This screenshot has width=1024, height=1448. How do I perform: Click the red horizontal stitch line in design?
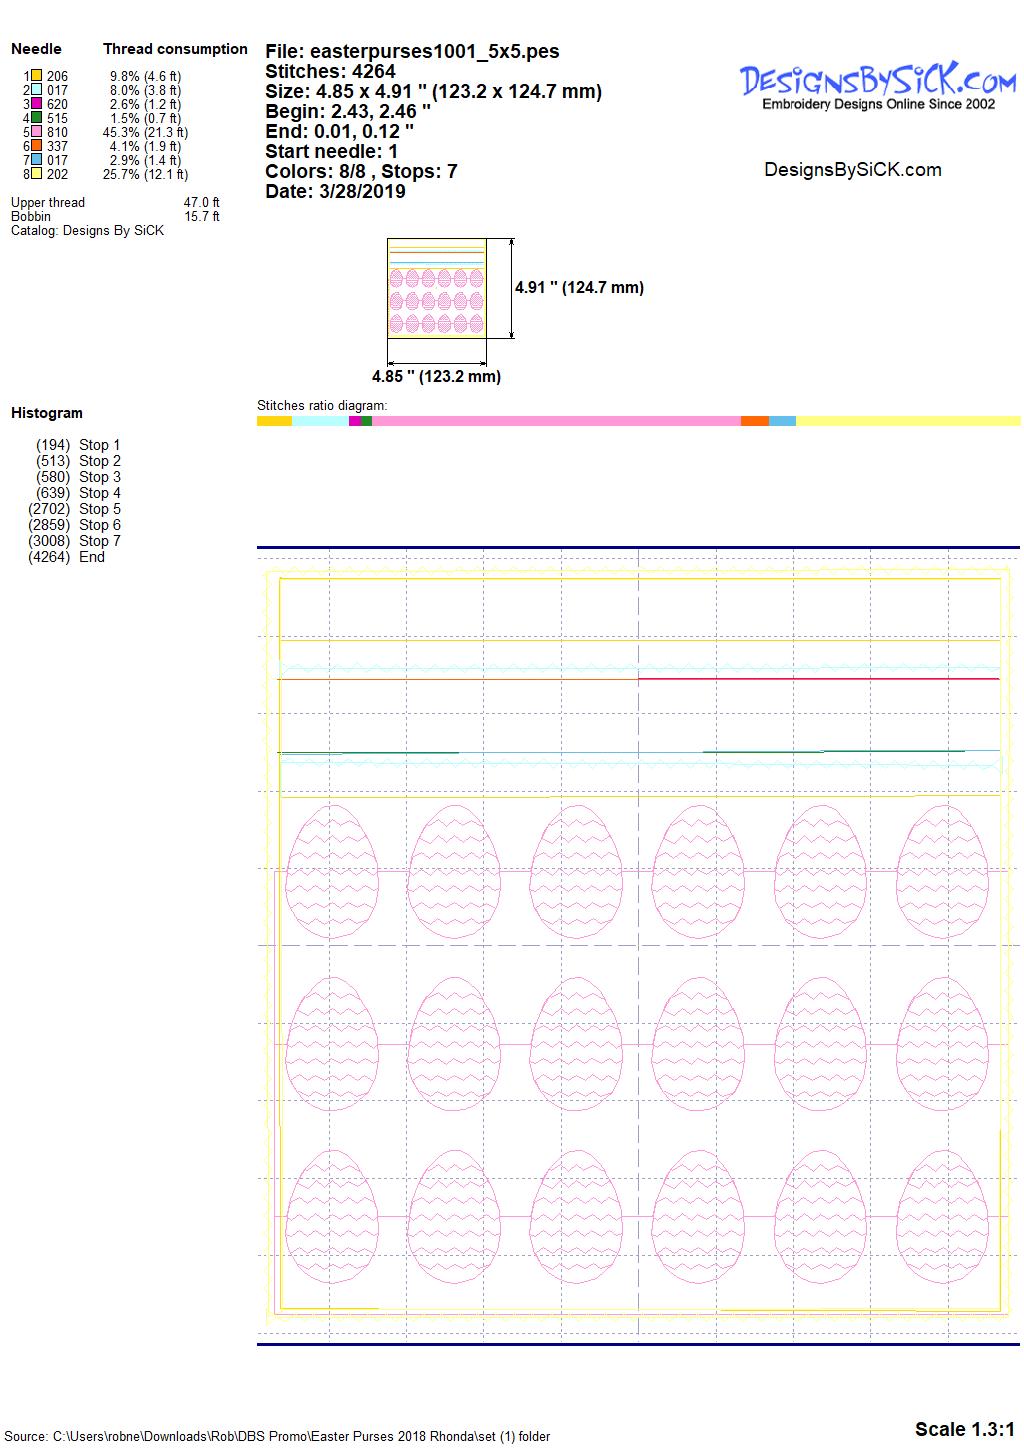tap(818, 679)
